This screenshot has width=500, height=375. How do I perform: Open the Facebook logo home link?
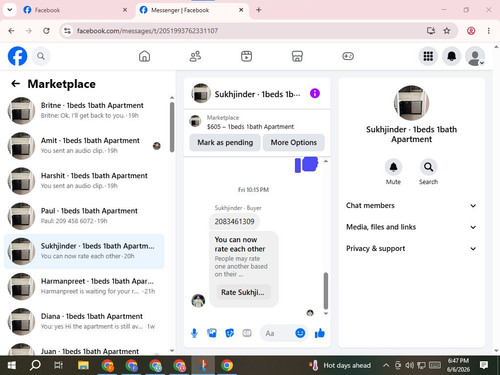[17, 56]
